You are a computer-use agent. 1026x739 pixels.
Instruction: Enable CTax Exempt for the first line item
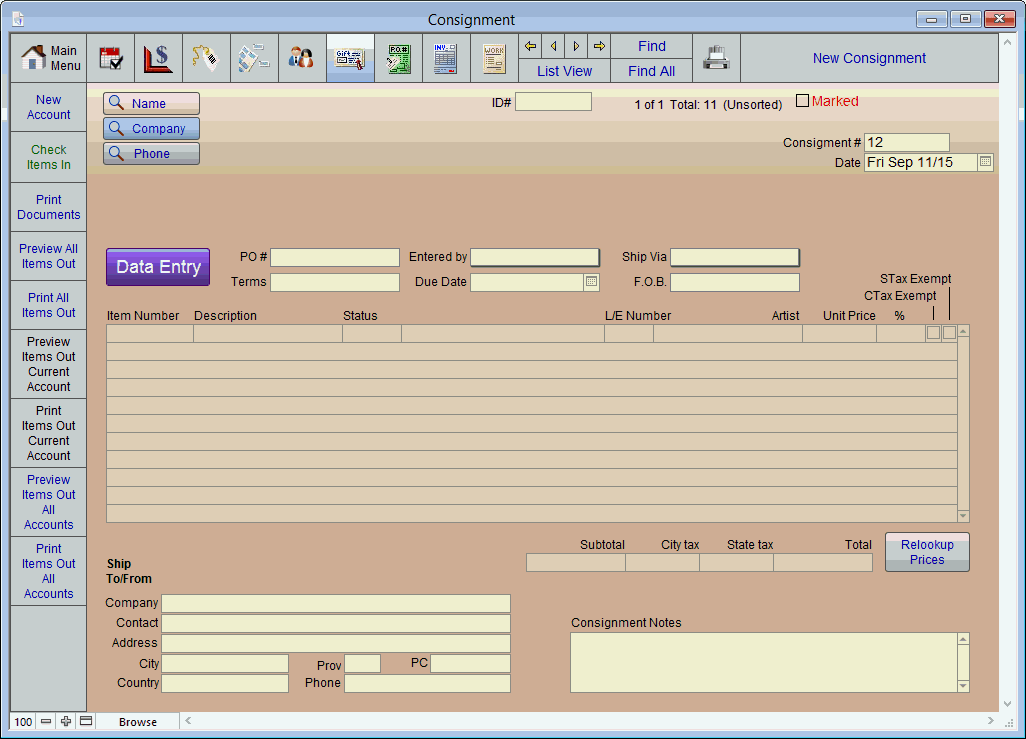click(x=933, y=332)
